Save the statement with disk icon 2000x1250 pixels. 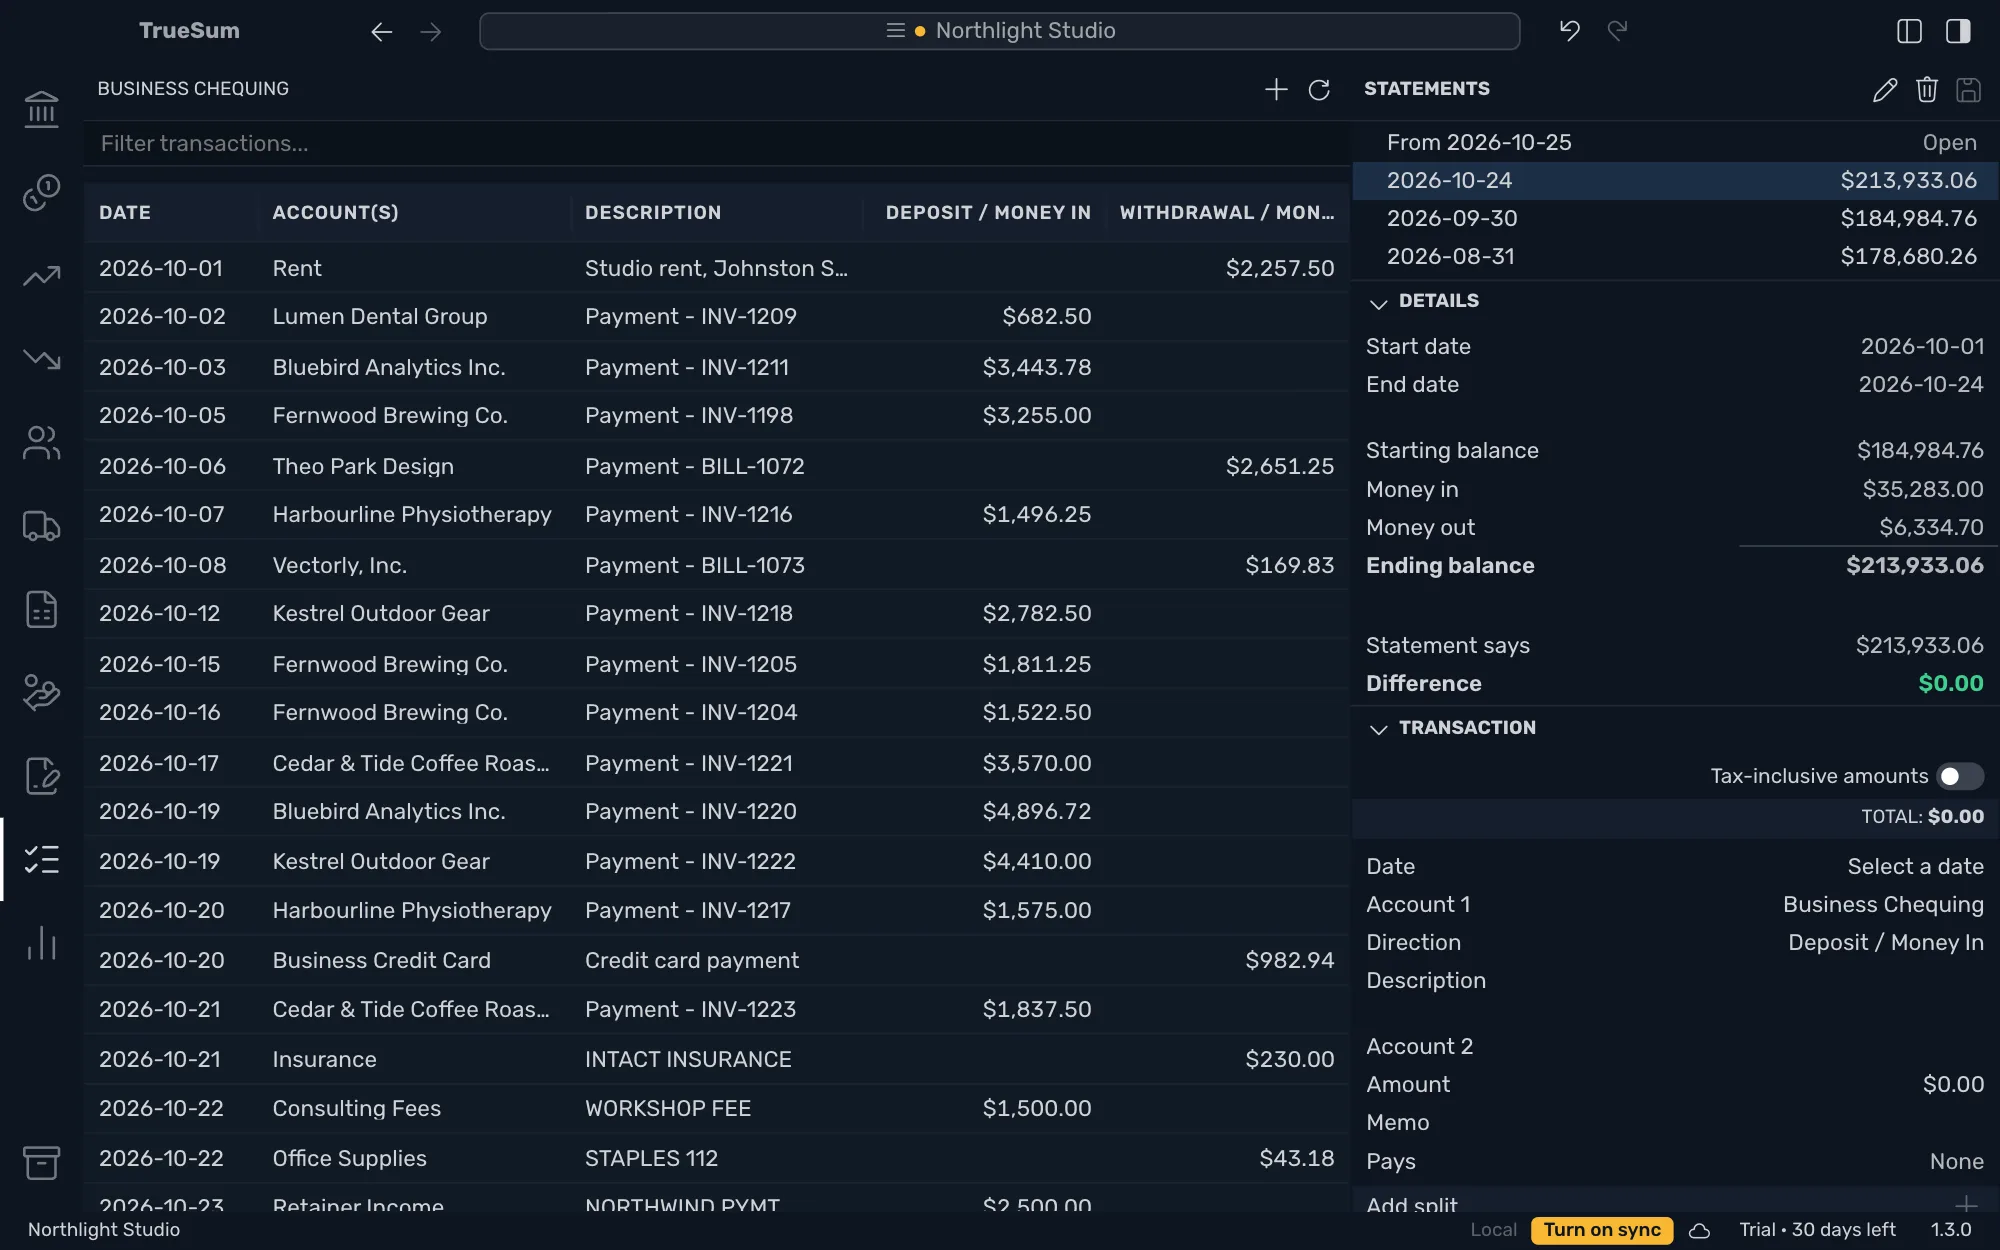(1968, 90)
